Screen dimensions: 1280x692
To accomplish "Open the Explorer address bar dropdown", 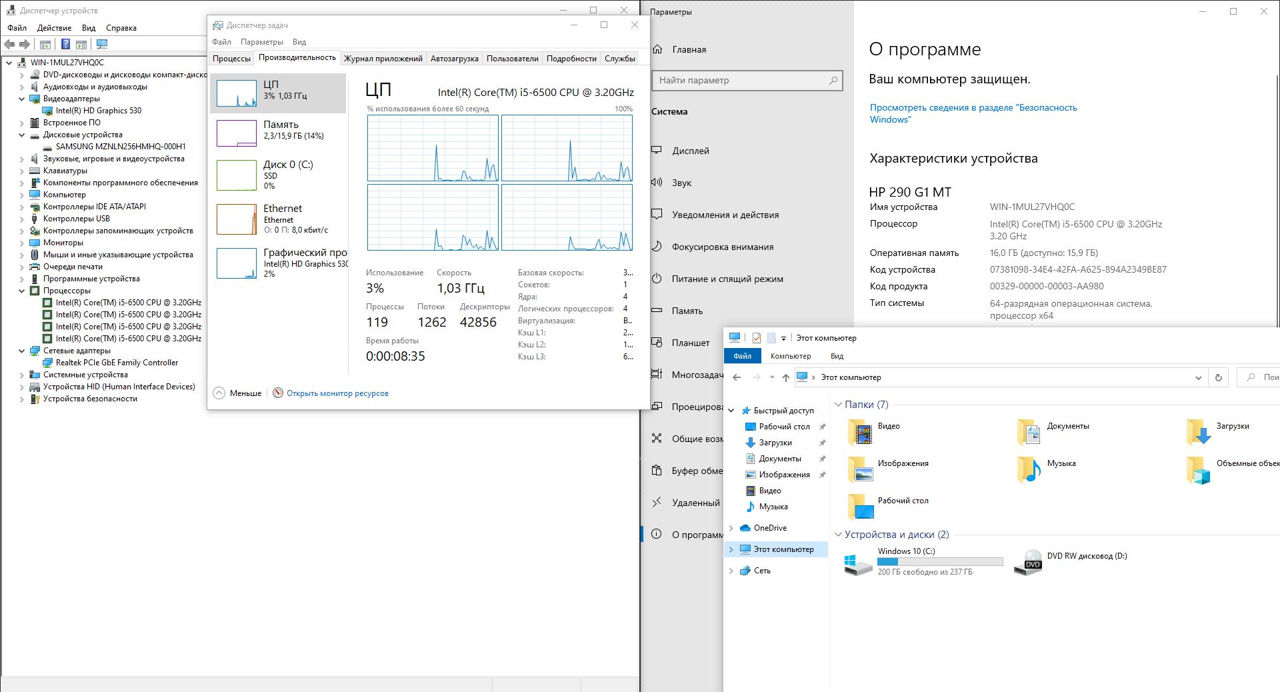I will 1199,378.
